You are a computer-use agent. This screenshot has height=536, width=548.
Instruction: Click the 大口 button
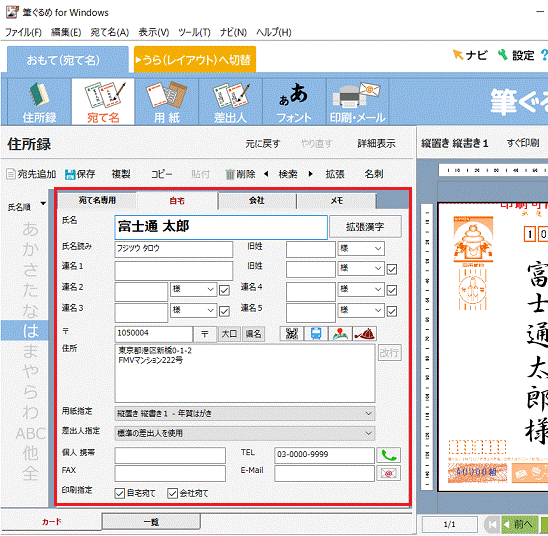(x=229, y=334)
